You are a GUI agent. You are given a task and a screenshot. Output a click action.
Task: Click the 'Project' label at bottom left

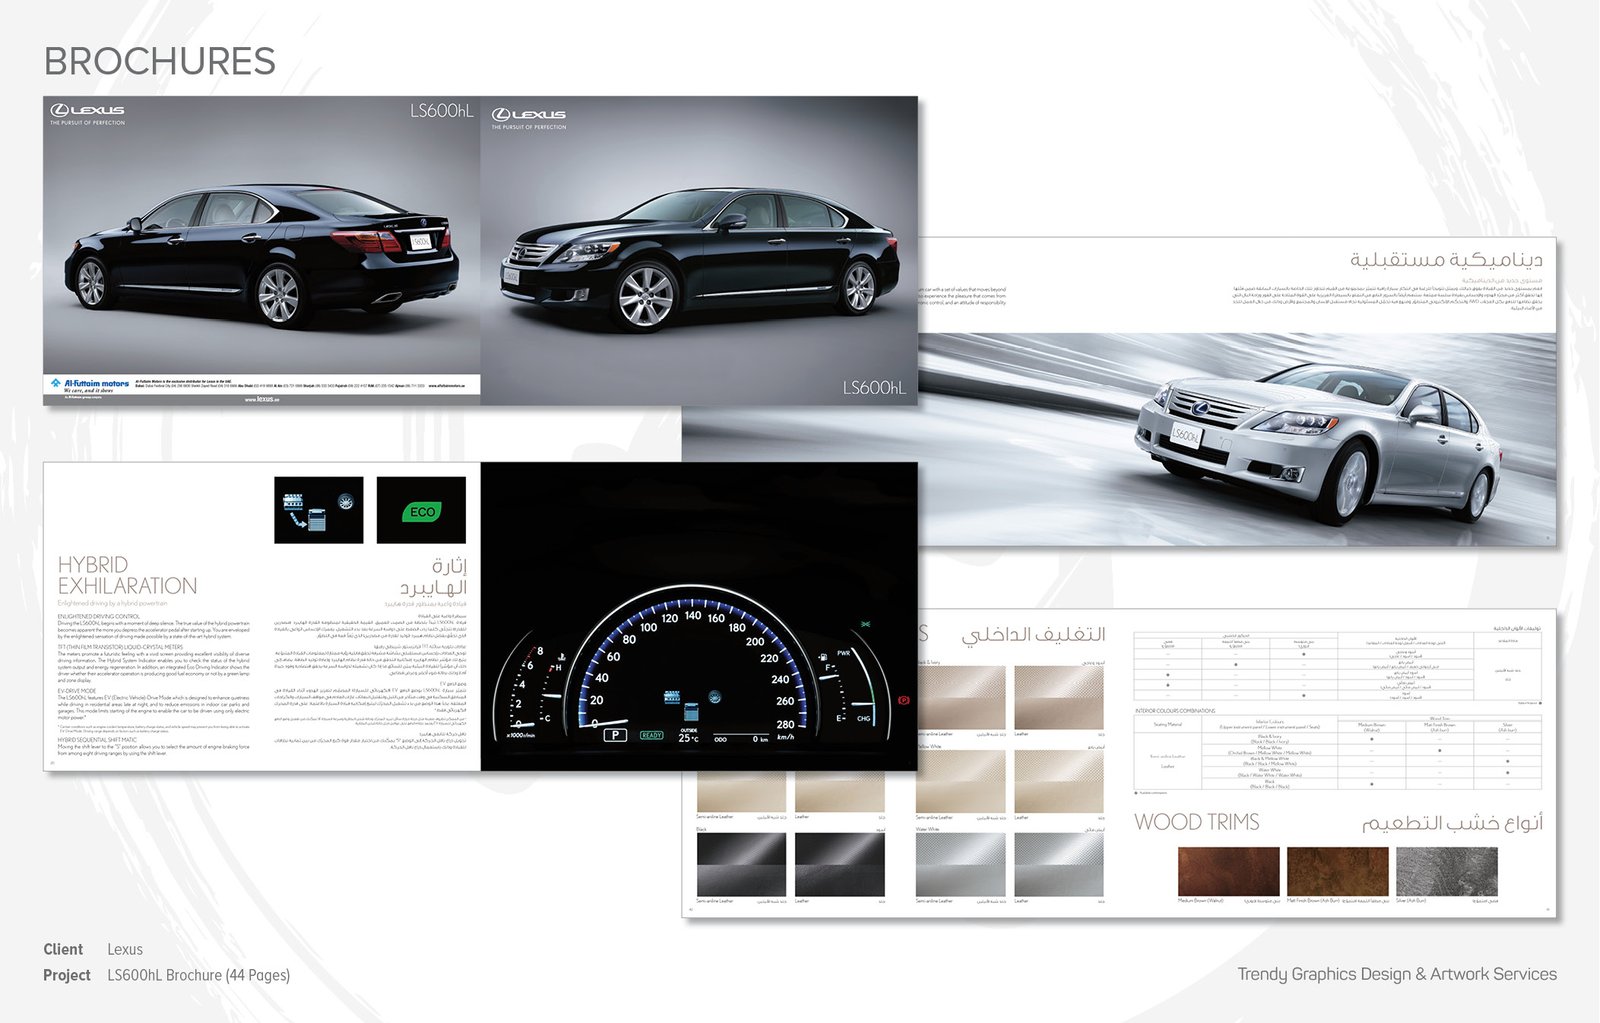coord(67,975)
